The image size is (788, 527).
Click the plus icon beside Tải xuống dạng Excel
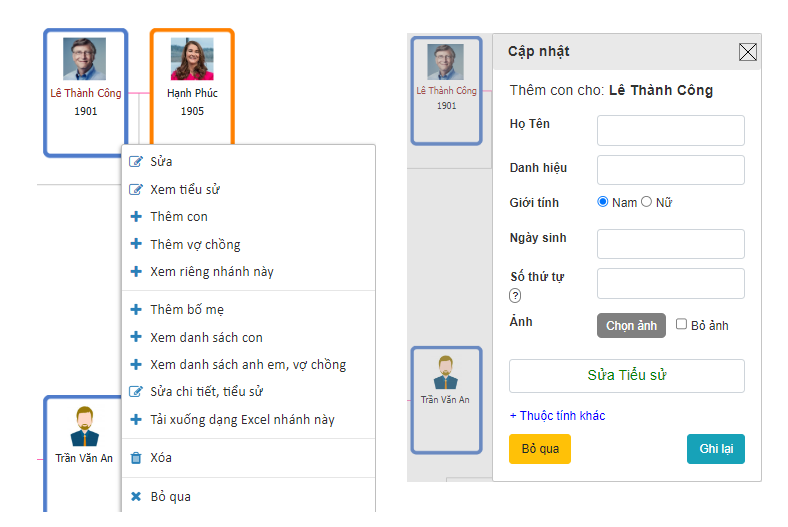point(136,420)
